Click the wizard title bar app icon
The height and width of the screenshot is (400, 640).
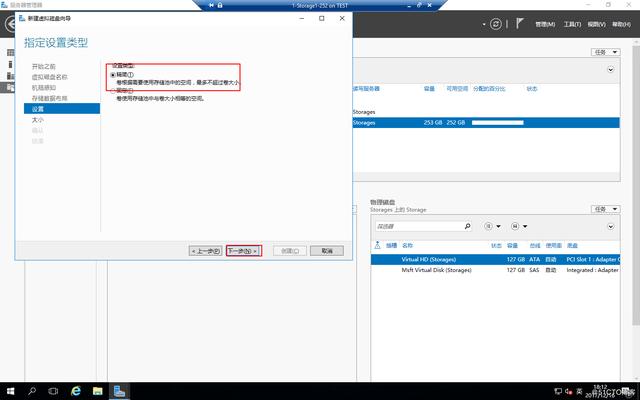[22, 18]
